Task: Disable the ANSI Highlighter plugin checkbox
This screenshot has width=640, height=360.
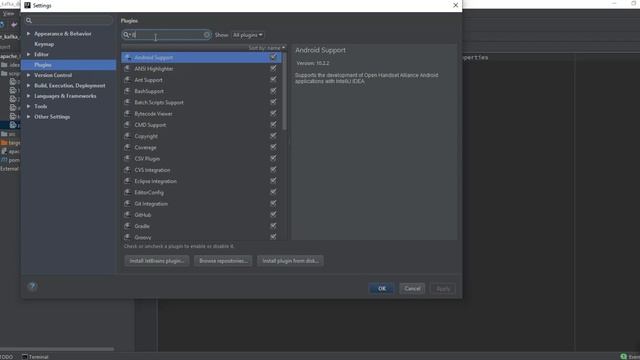Action: [x=273, y=68]
